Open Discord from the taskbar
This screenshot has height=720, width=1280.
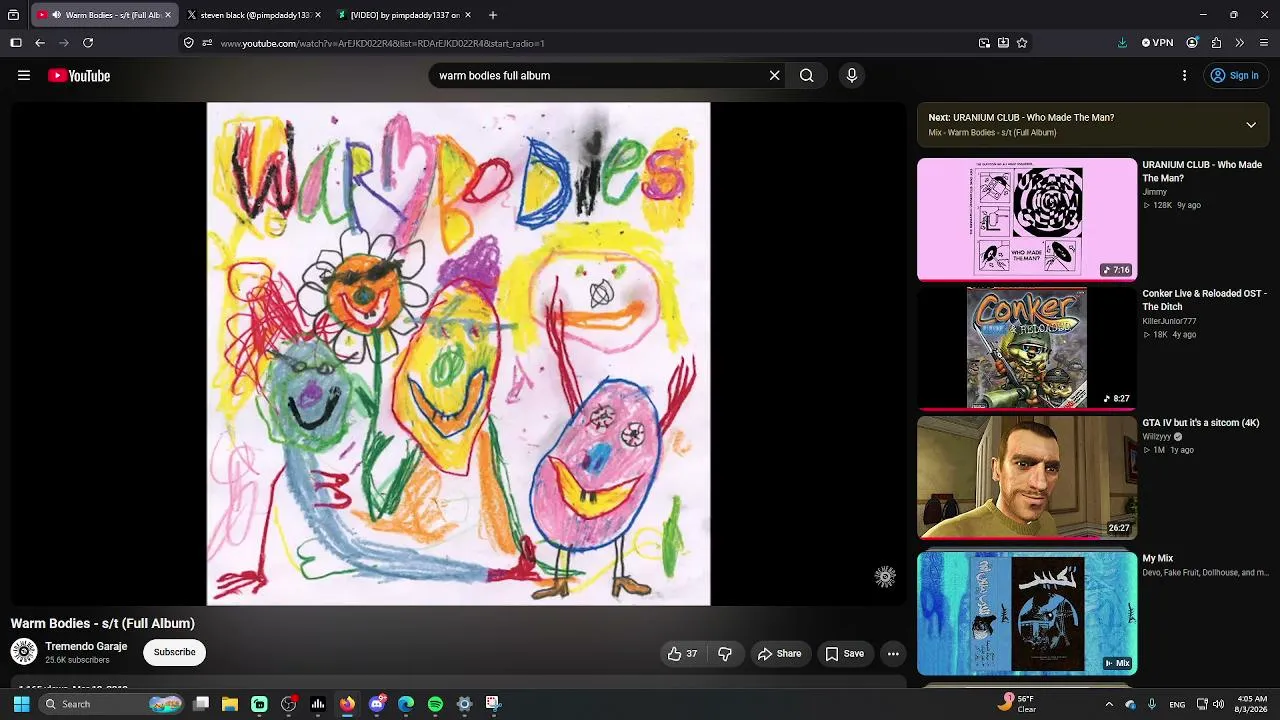377,704
